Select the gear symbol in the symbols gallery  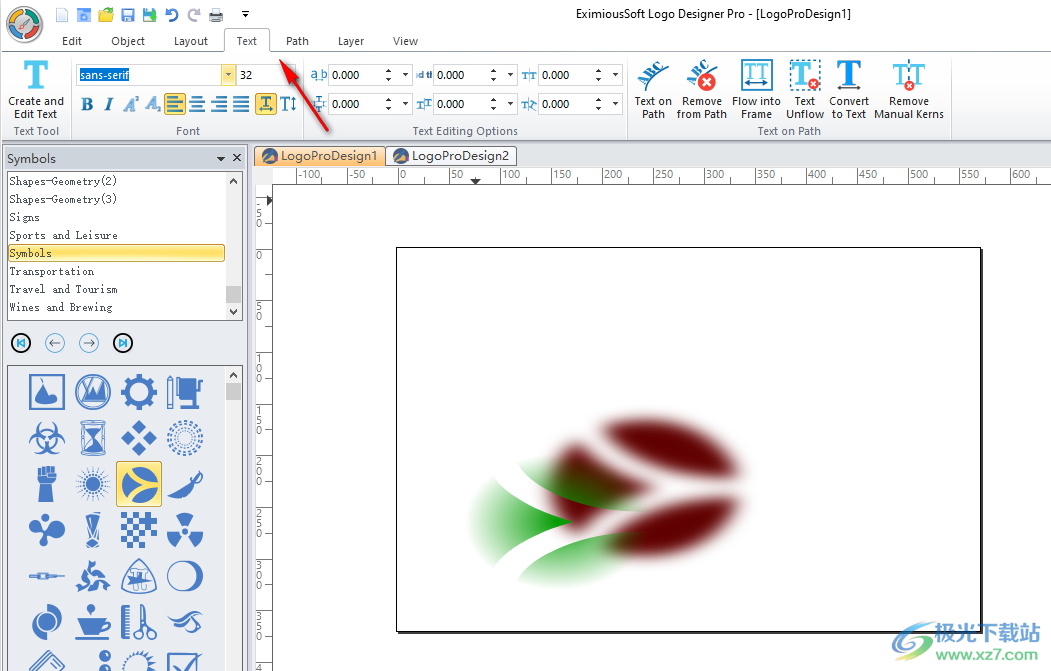pos(138,391)
